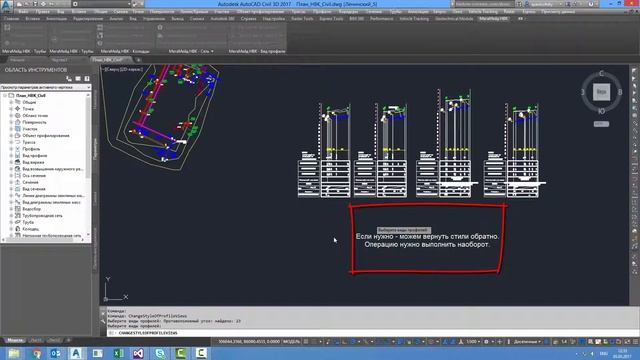Open Excel from the taskbar
This screenshot has width=640, height=360.
[x=118, y=353]
